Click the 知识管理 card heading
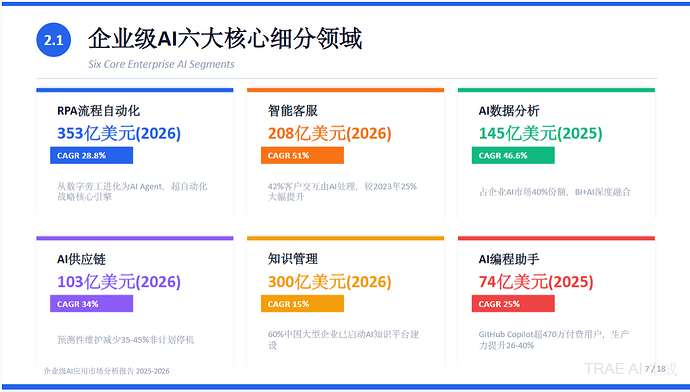Screen dimensions: 690x392 pyautogui.click(x=293, y=259)
